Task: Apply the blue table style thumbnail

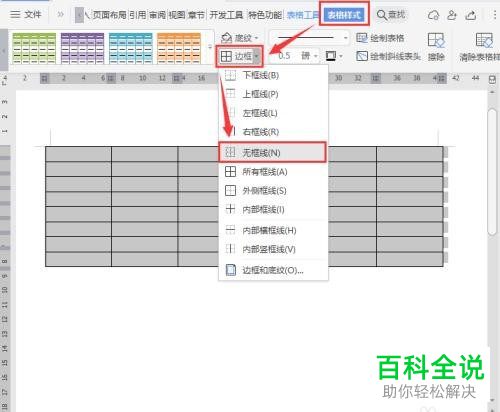Action: click(x=131, y=48)
